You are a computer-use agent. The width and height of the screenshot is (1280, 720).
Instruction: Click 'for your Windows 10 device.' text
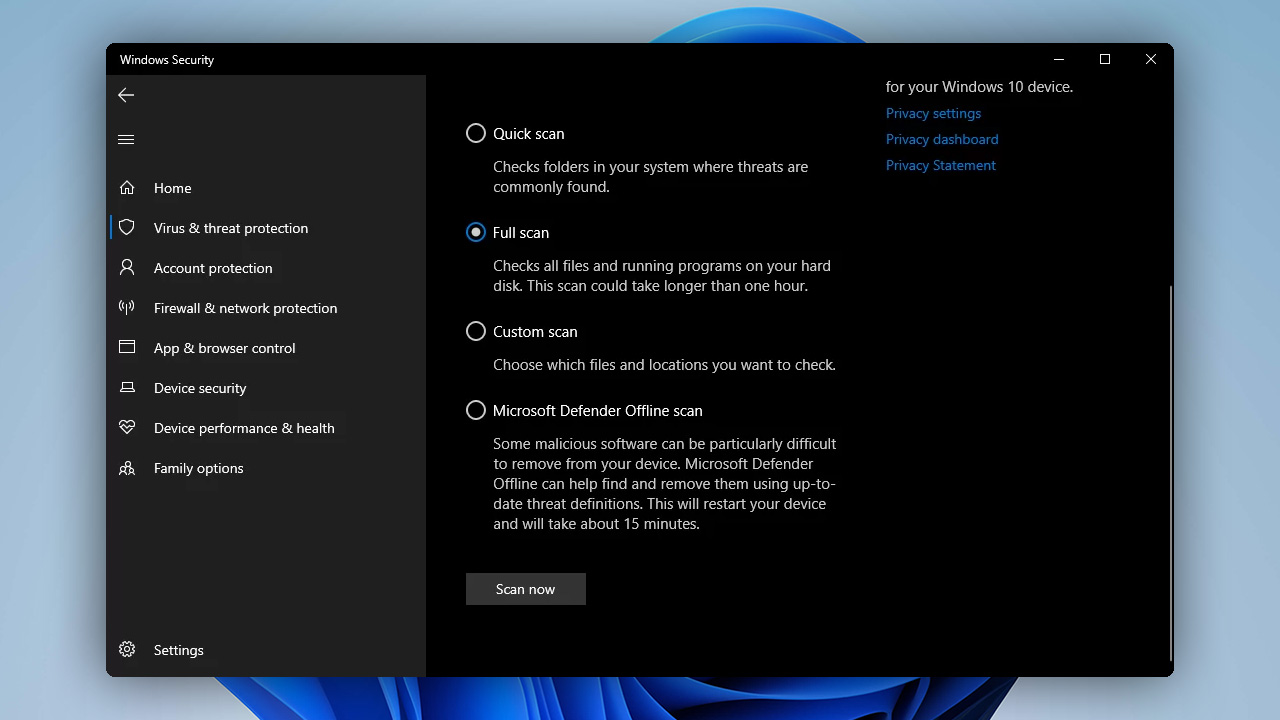pos(979,87)
